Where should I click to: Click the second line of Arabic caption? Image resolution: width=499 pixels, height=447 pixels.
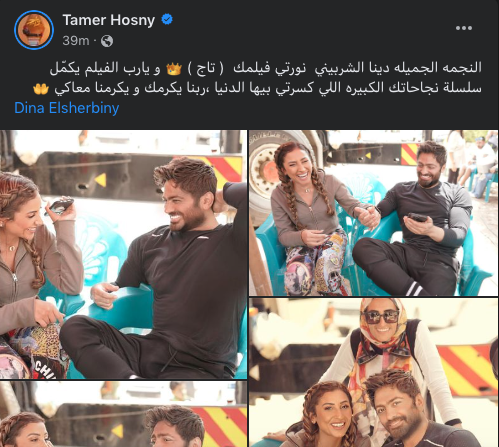[x=257, y=88]
